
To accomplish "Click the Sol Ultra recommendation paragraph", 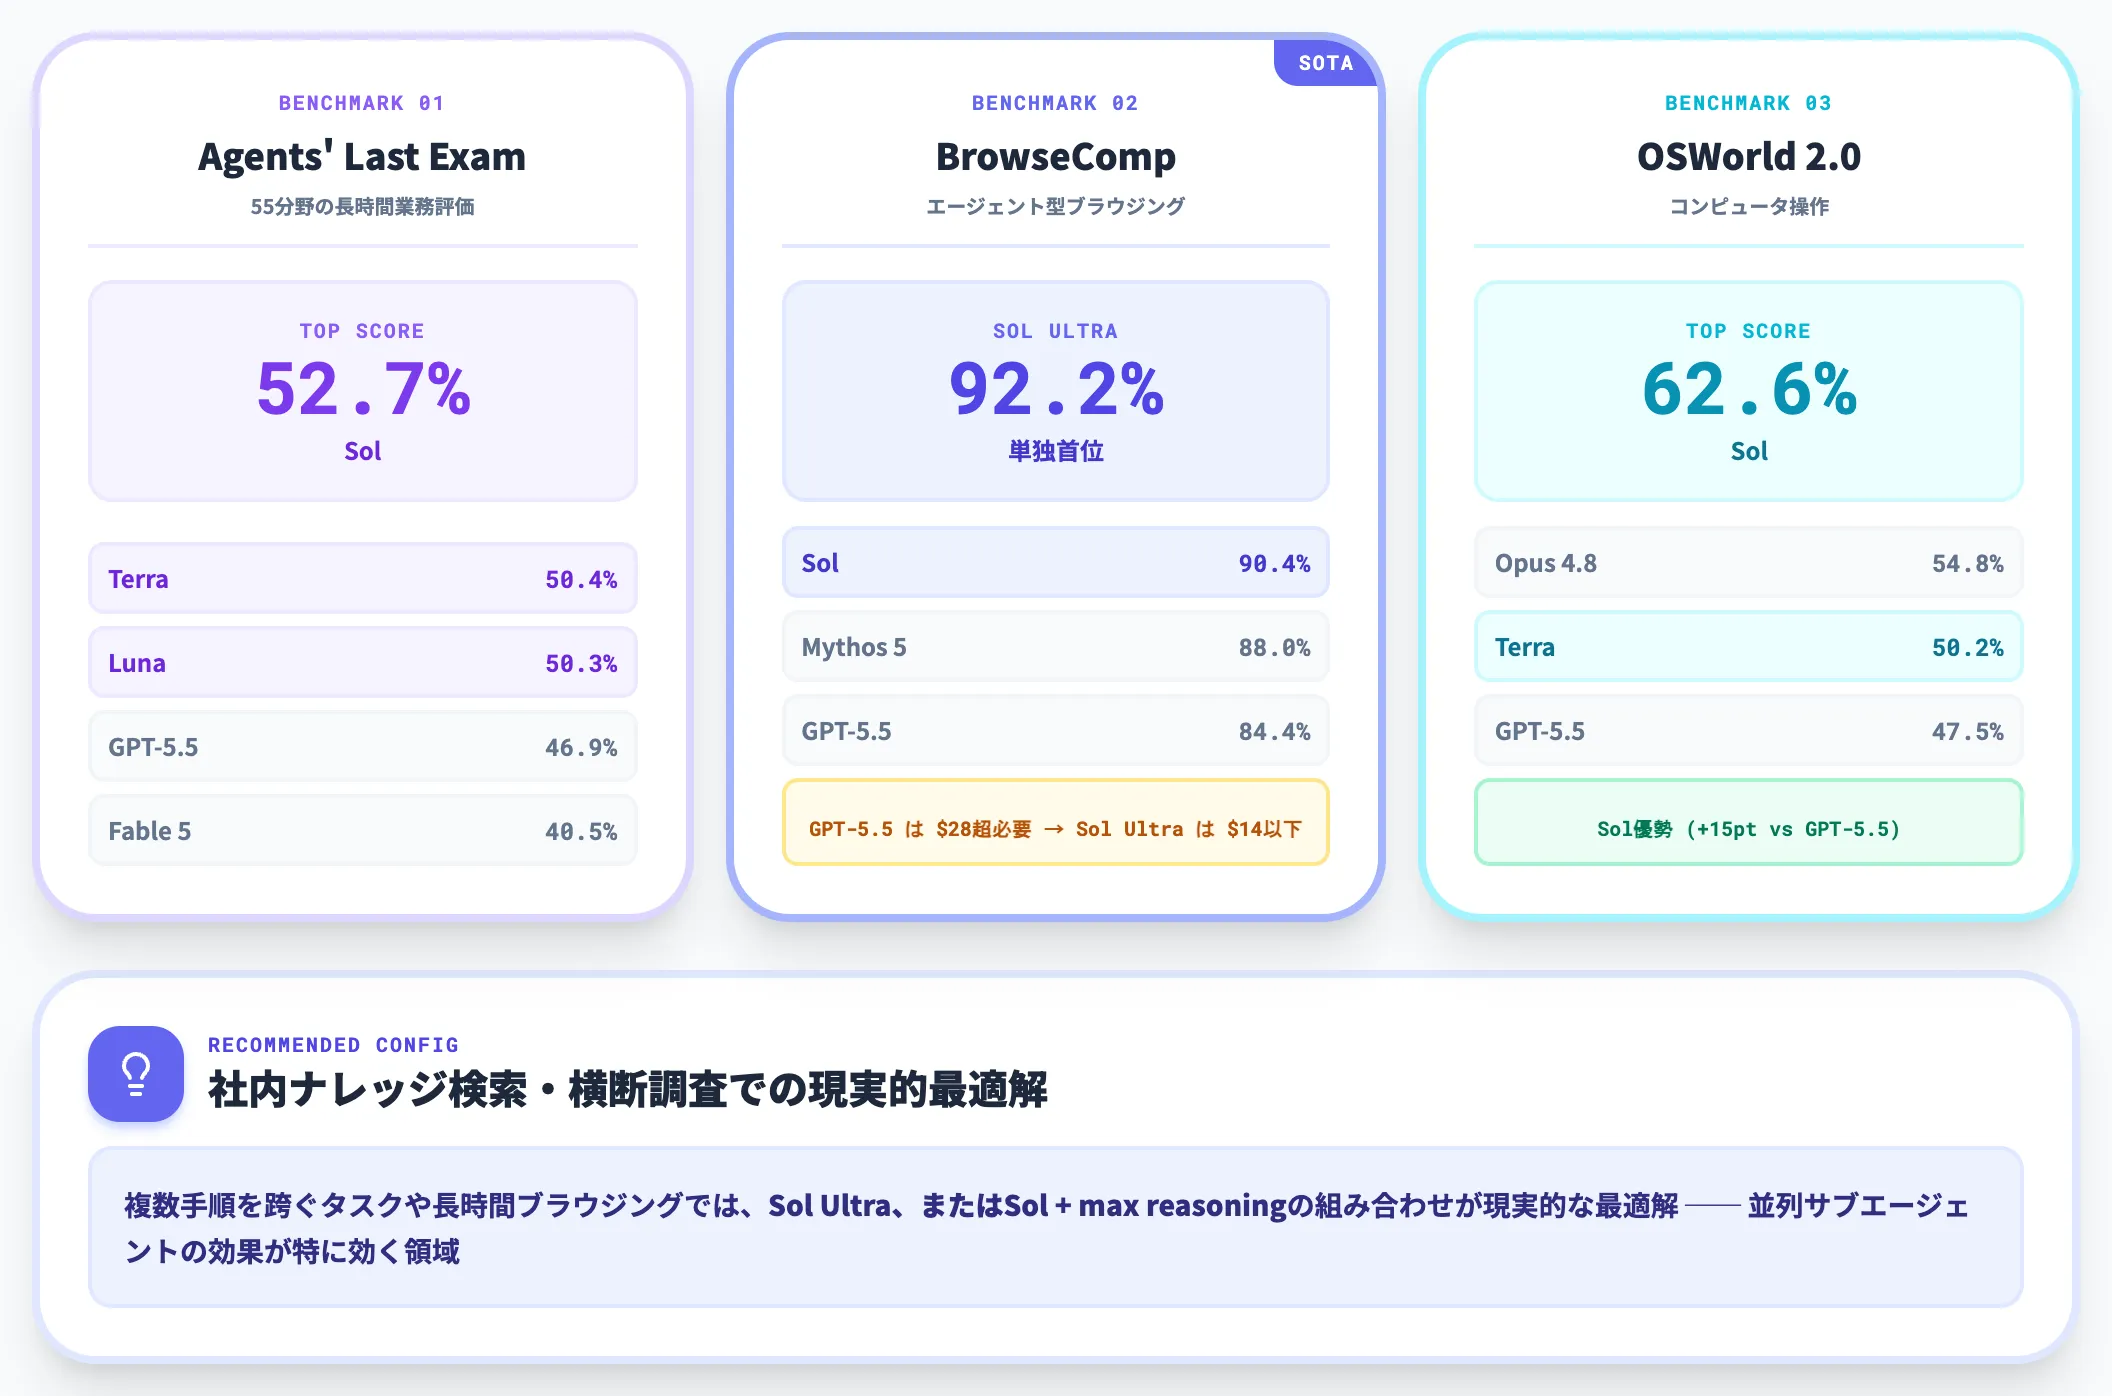I will [x=1056, y=1228].
